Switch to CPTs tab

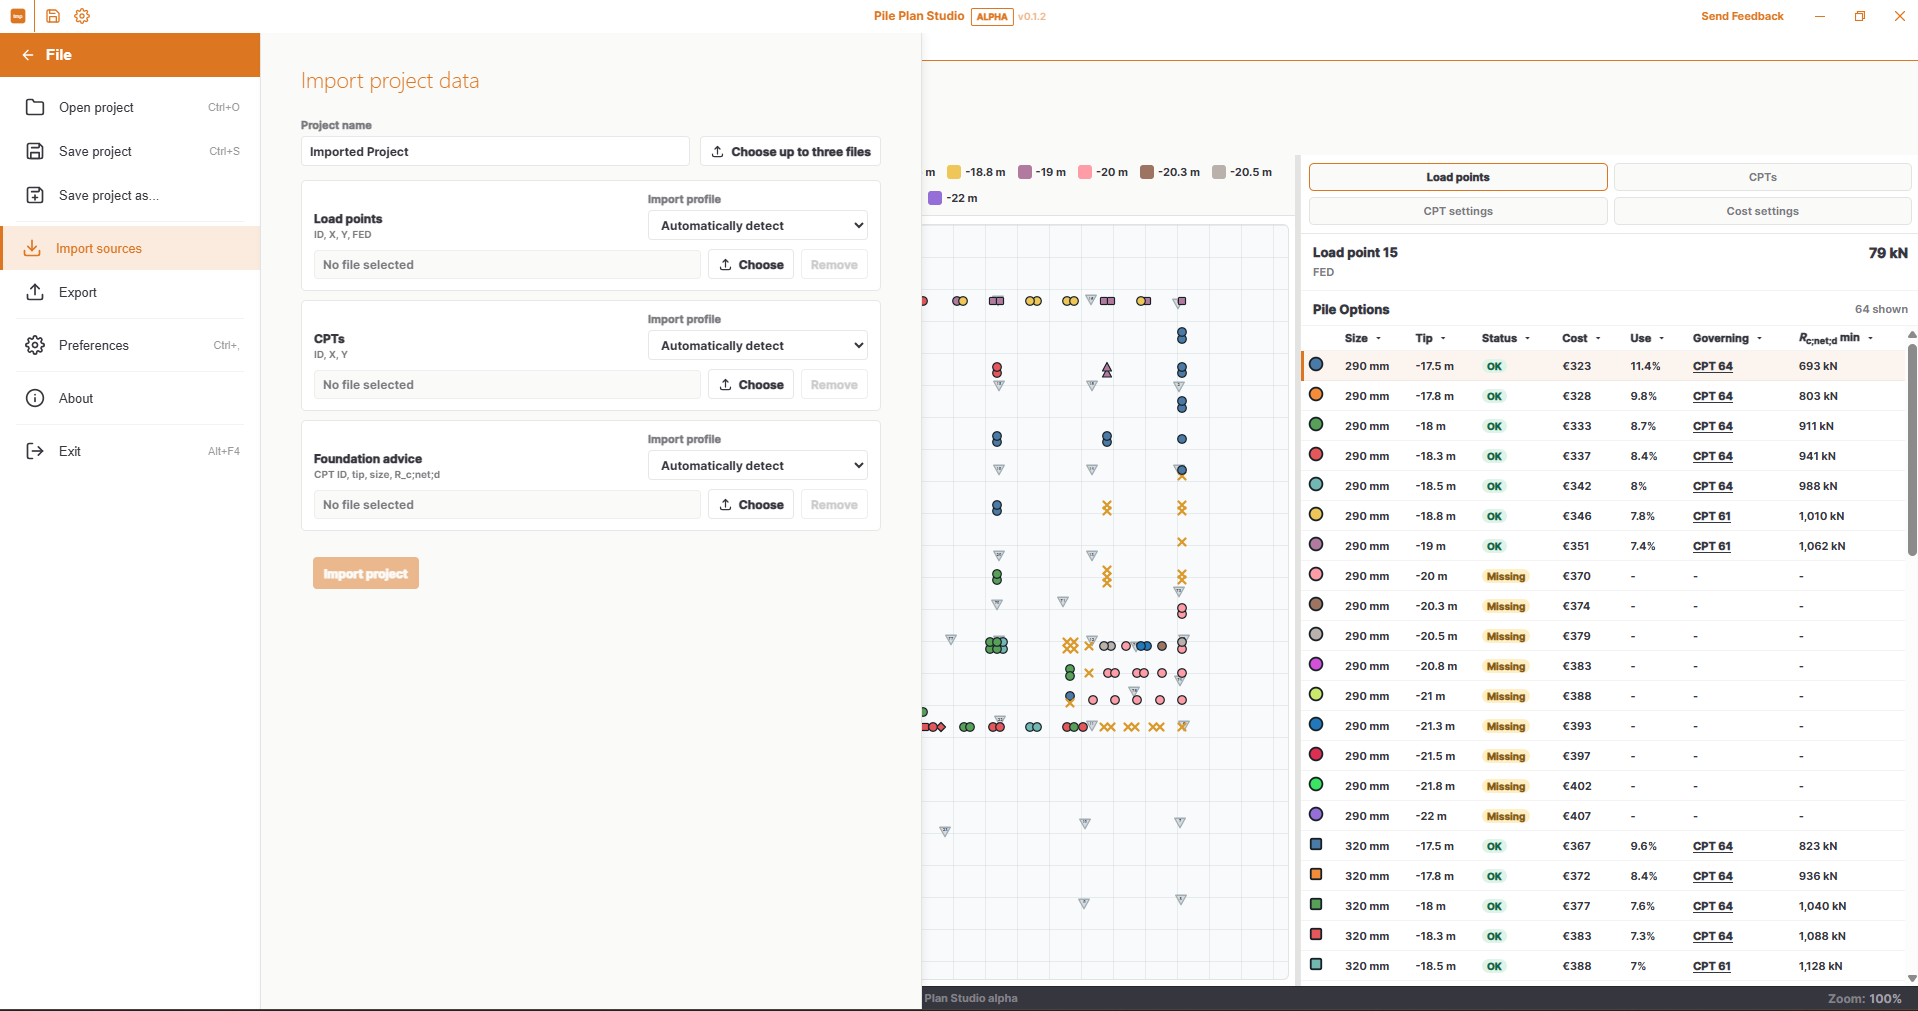point(1762,177)
